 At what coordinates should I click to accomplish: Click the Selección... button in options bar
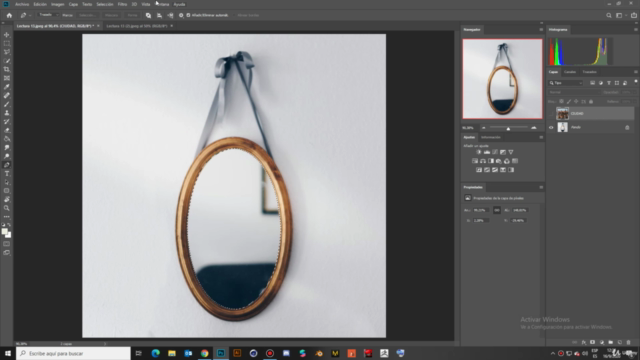point(87,15)
